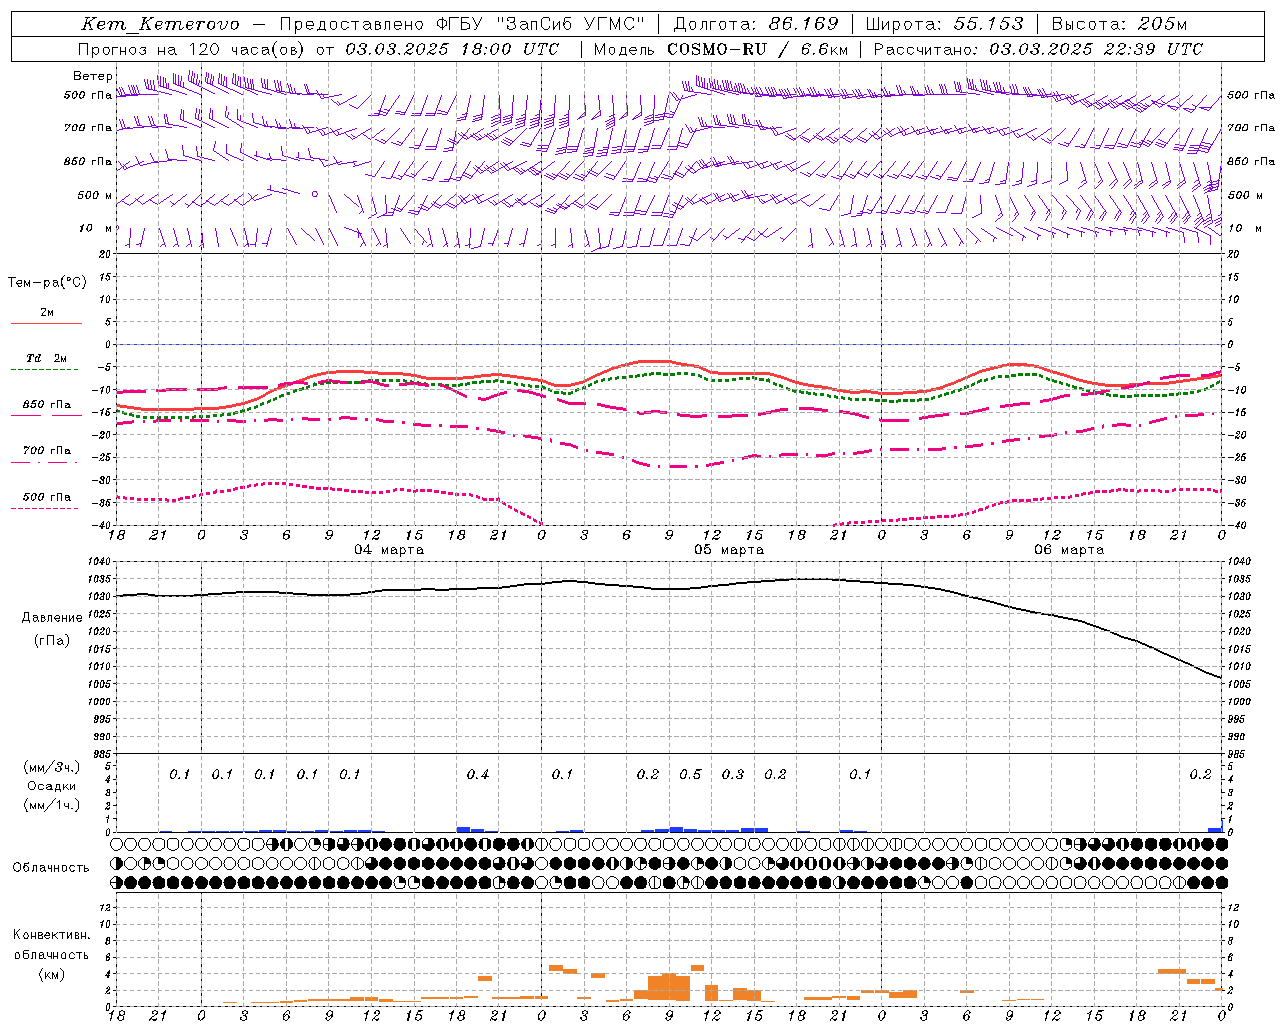Click the 0.4 precipitation value
Image resolution: width=1280 pixels, height=1024 pixels.
[478, 775]
